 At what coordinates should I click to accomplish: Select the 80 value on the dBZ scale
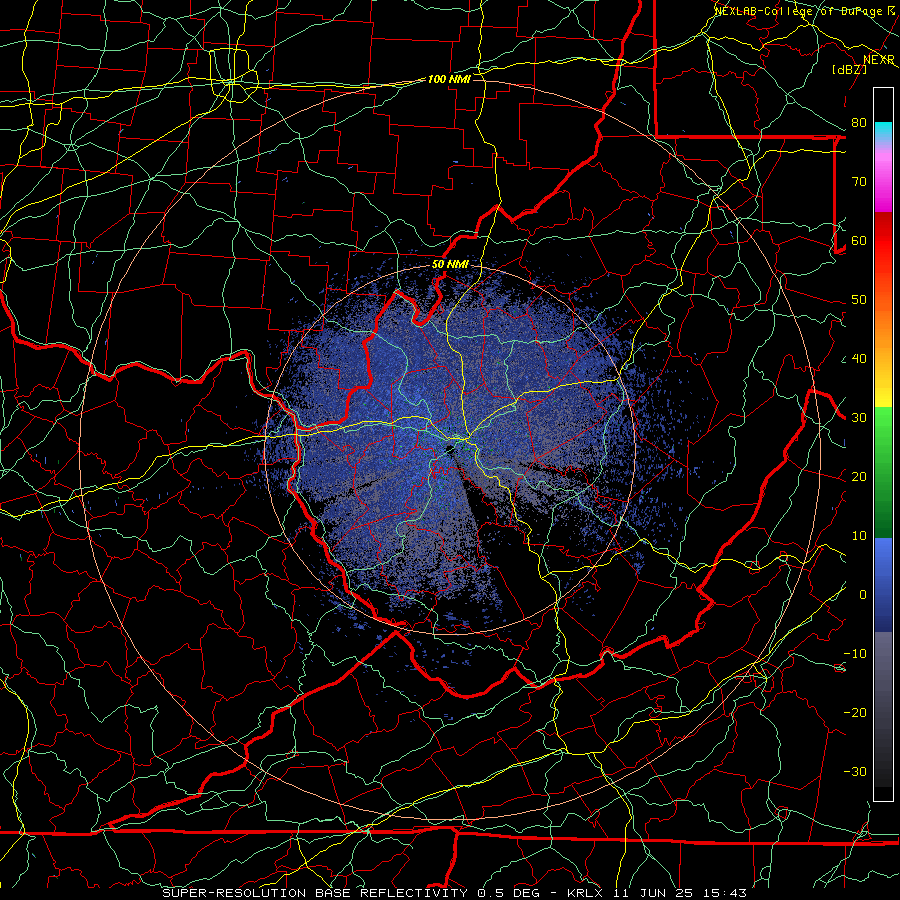pyautogui.click(x=859, y=123)
